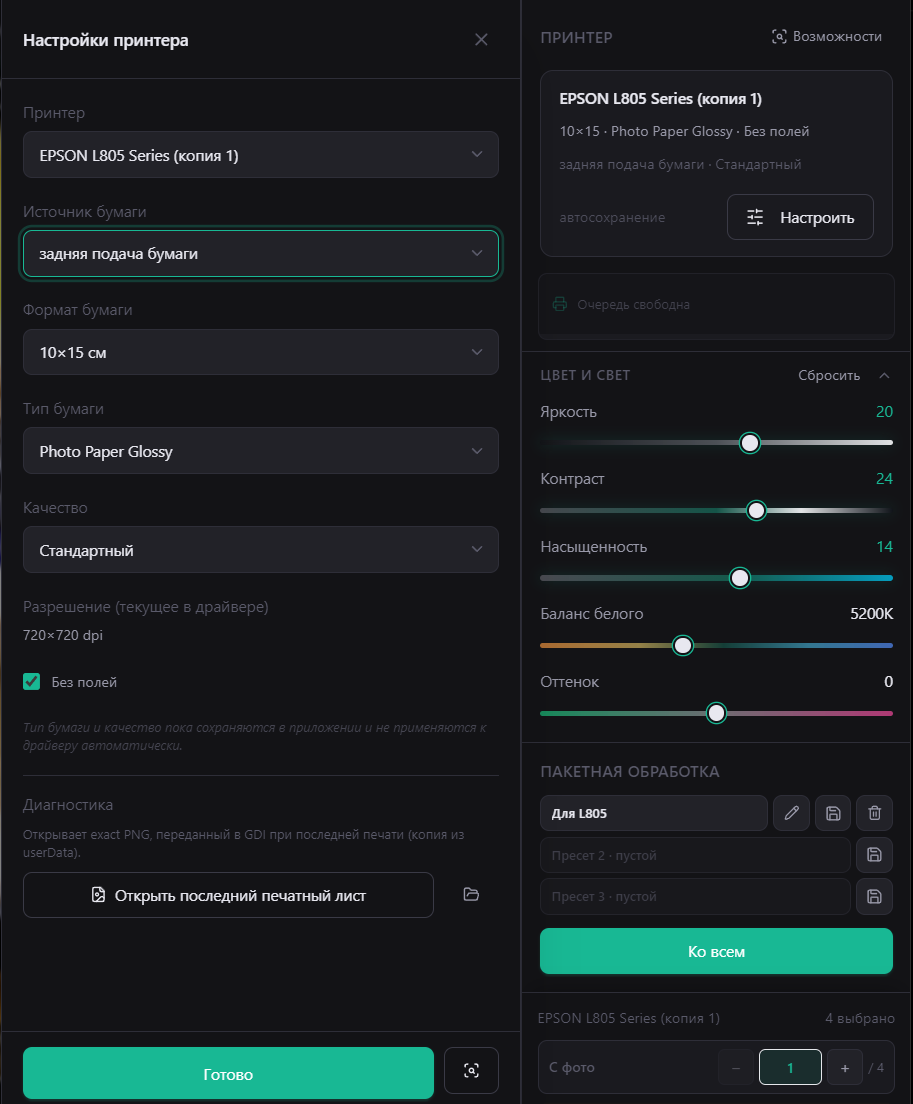Click the 720×720 dpi resolution value
The image size is (913, 1104).
point(63,635)
